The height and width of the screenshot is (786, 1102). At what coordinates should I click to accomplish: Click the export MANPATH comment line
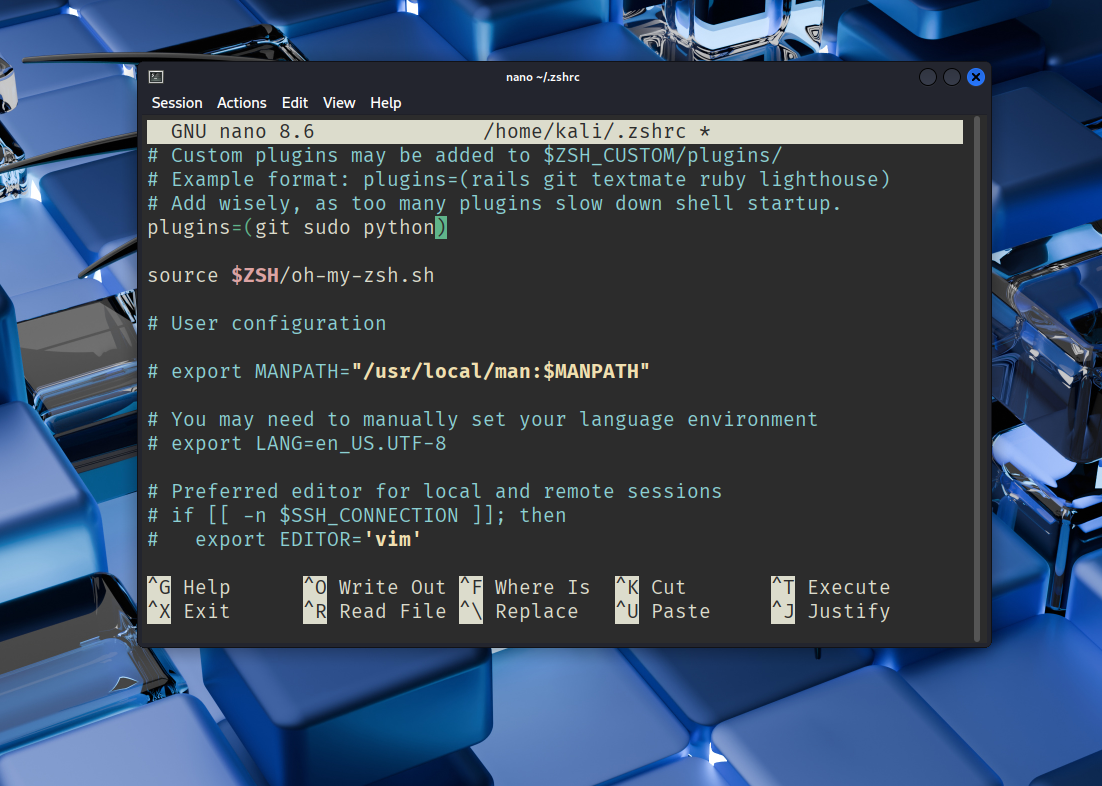398,371
